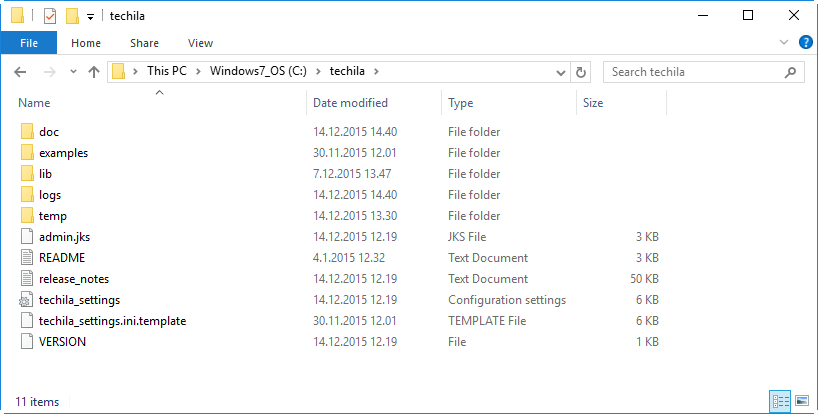Click the search magnifier icon
Viewport: 818px width, 414px height.
pos(790,72)
